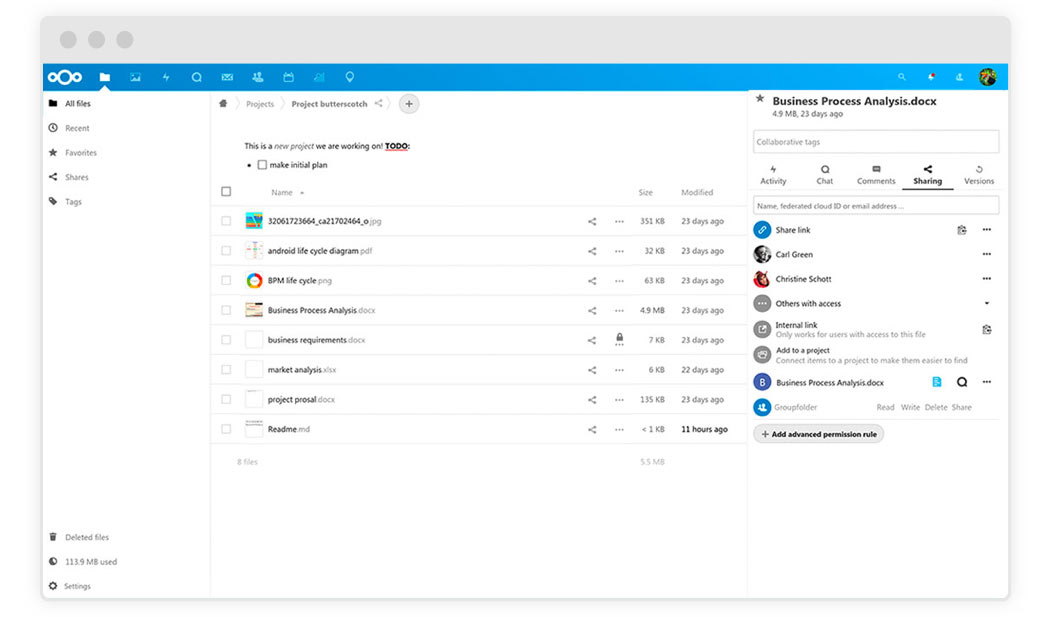
Task: Open the three-dot menu on the project's Business Process Analysis.docx row
Action: (987, 382)
